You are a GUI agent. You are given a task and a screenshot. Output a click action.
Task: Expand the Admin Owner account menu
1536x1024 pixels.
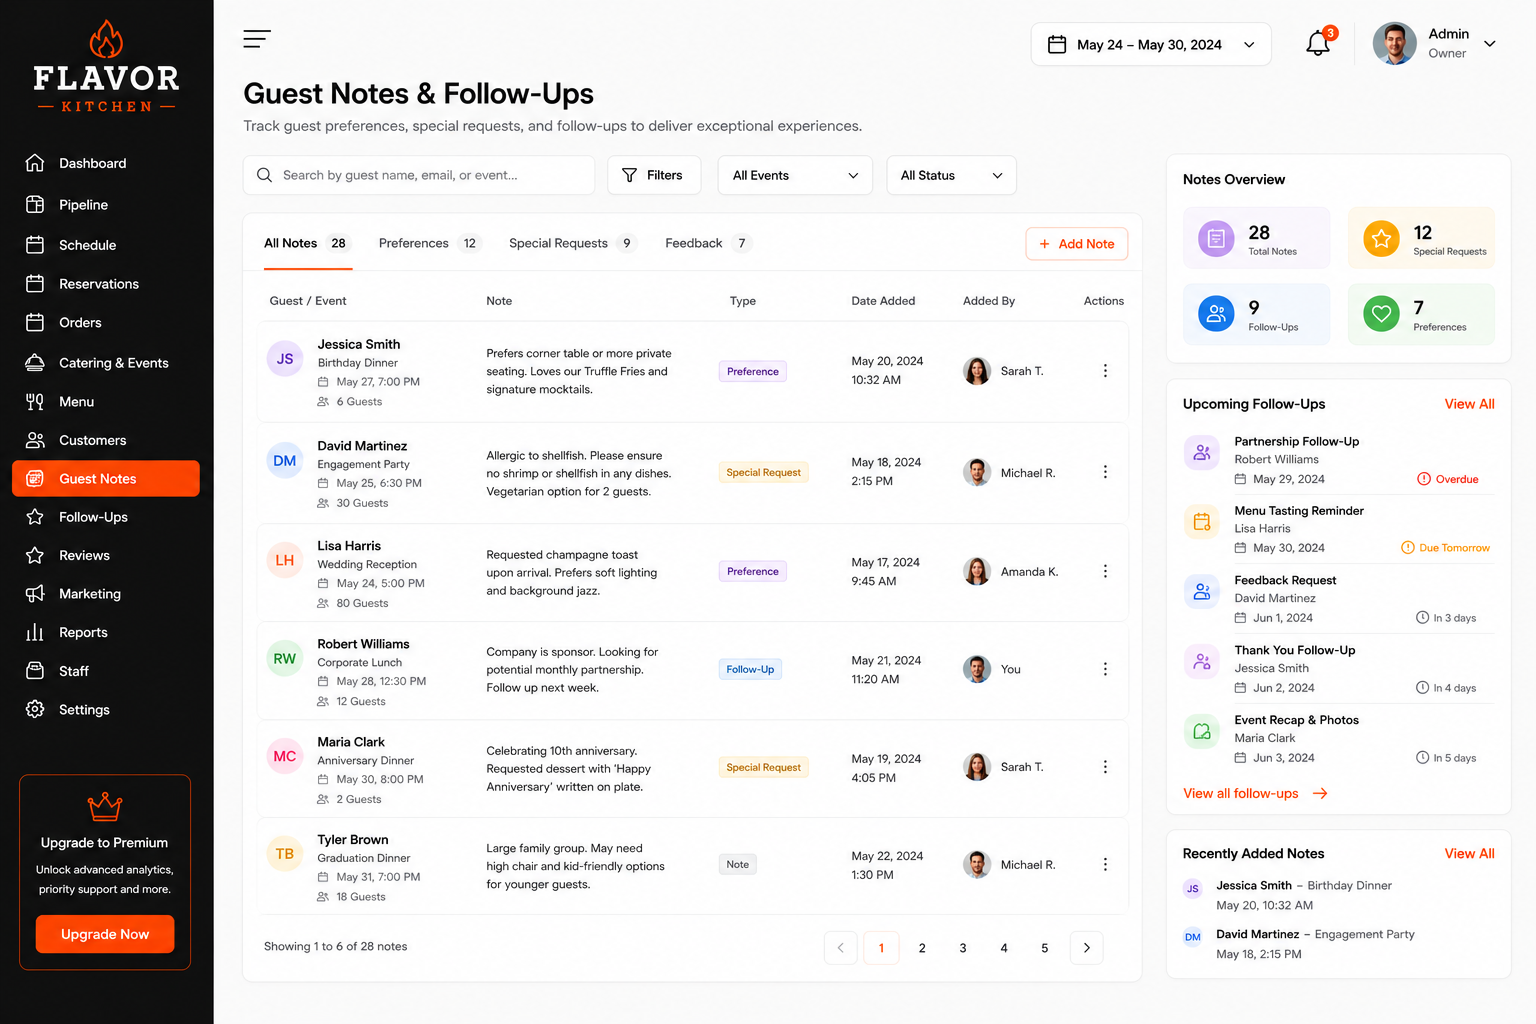click(1490, 44)
